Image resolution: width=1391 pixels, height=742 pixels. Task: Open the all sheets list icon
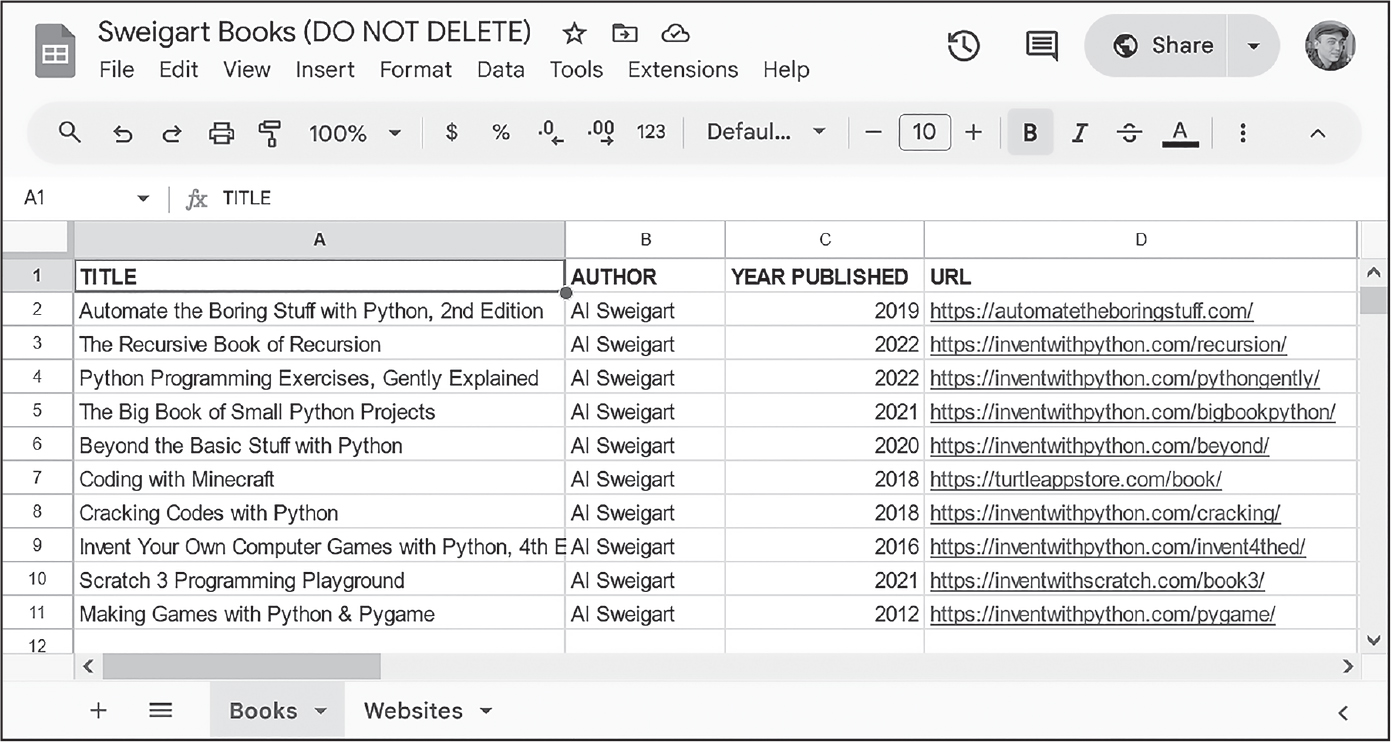tap(161, 711)
